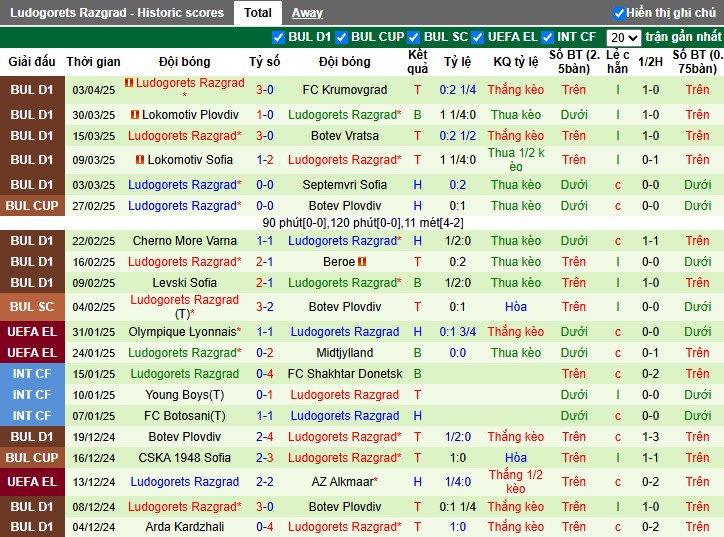The height and width of the screenshot is (537, 724).
Task: Open Arda Kardzhali team link
Action: coord(185,526)
